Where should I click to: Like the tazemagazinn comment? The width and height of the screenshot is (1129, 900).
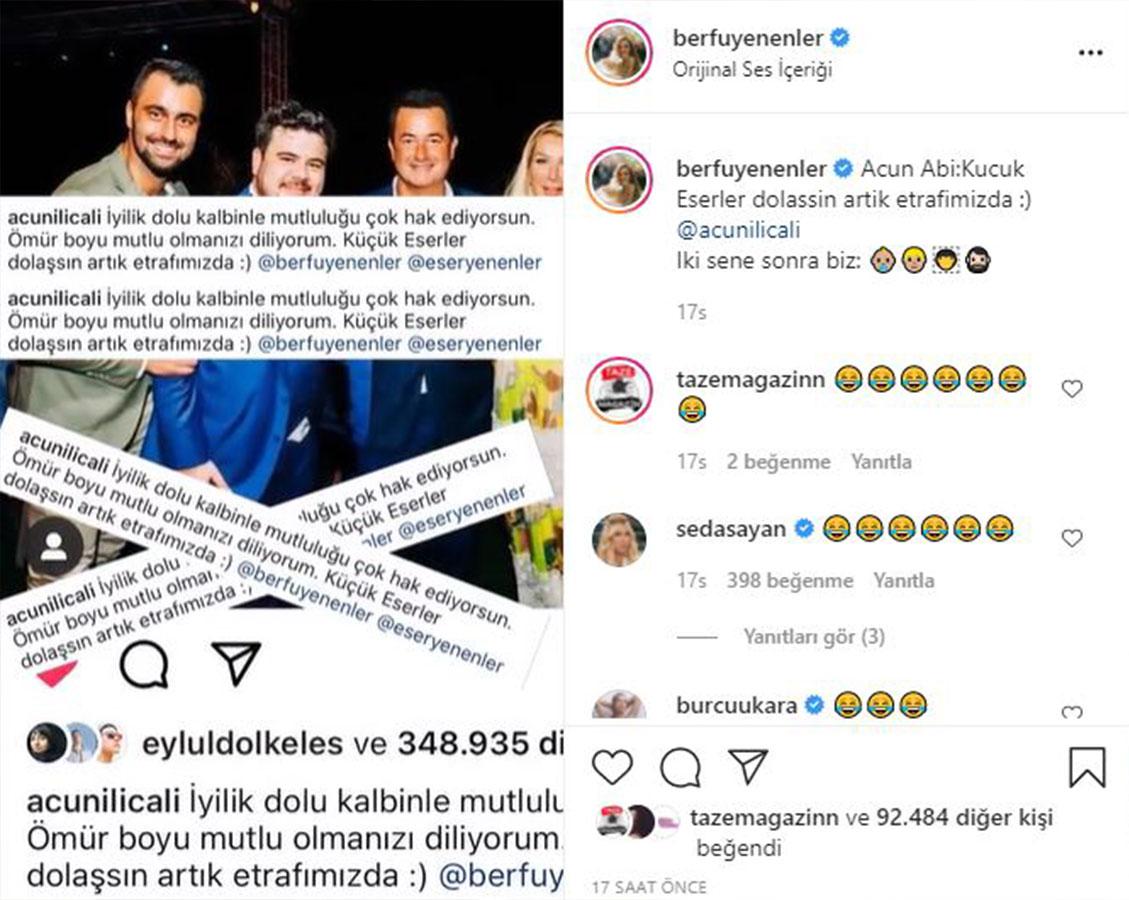(x=1072, y=389)
